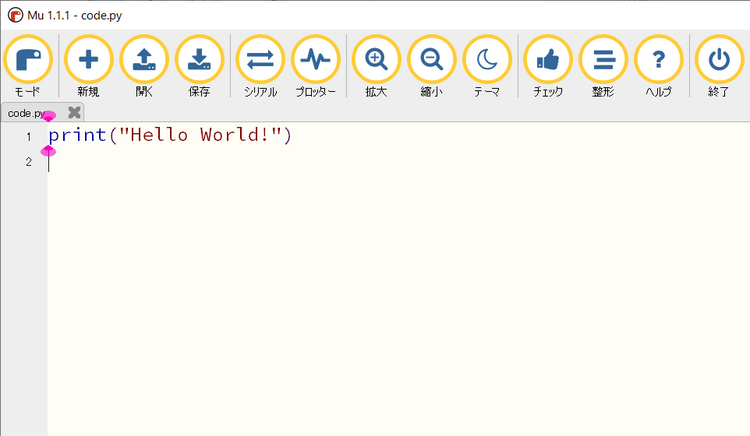Viewport: 750px width, 436px height.
Task: Run code check with チェック thumbs-up
Action: (x=548, y=61)
